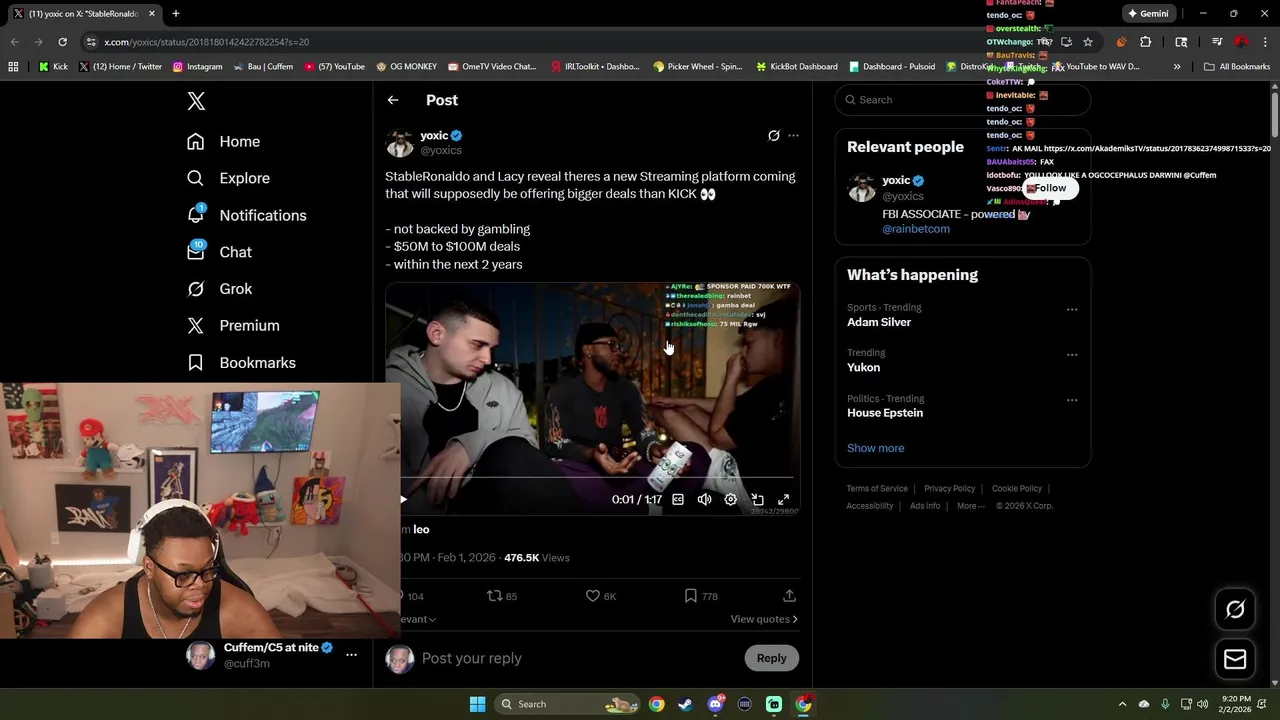Viewport: 1280px width, 720px height.
Task: Share the post using the share icon
Action: 789,596
